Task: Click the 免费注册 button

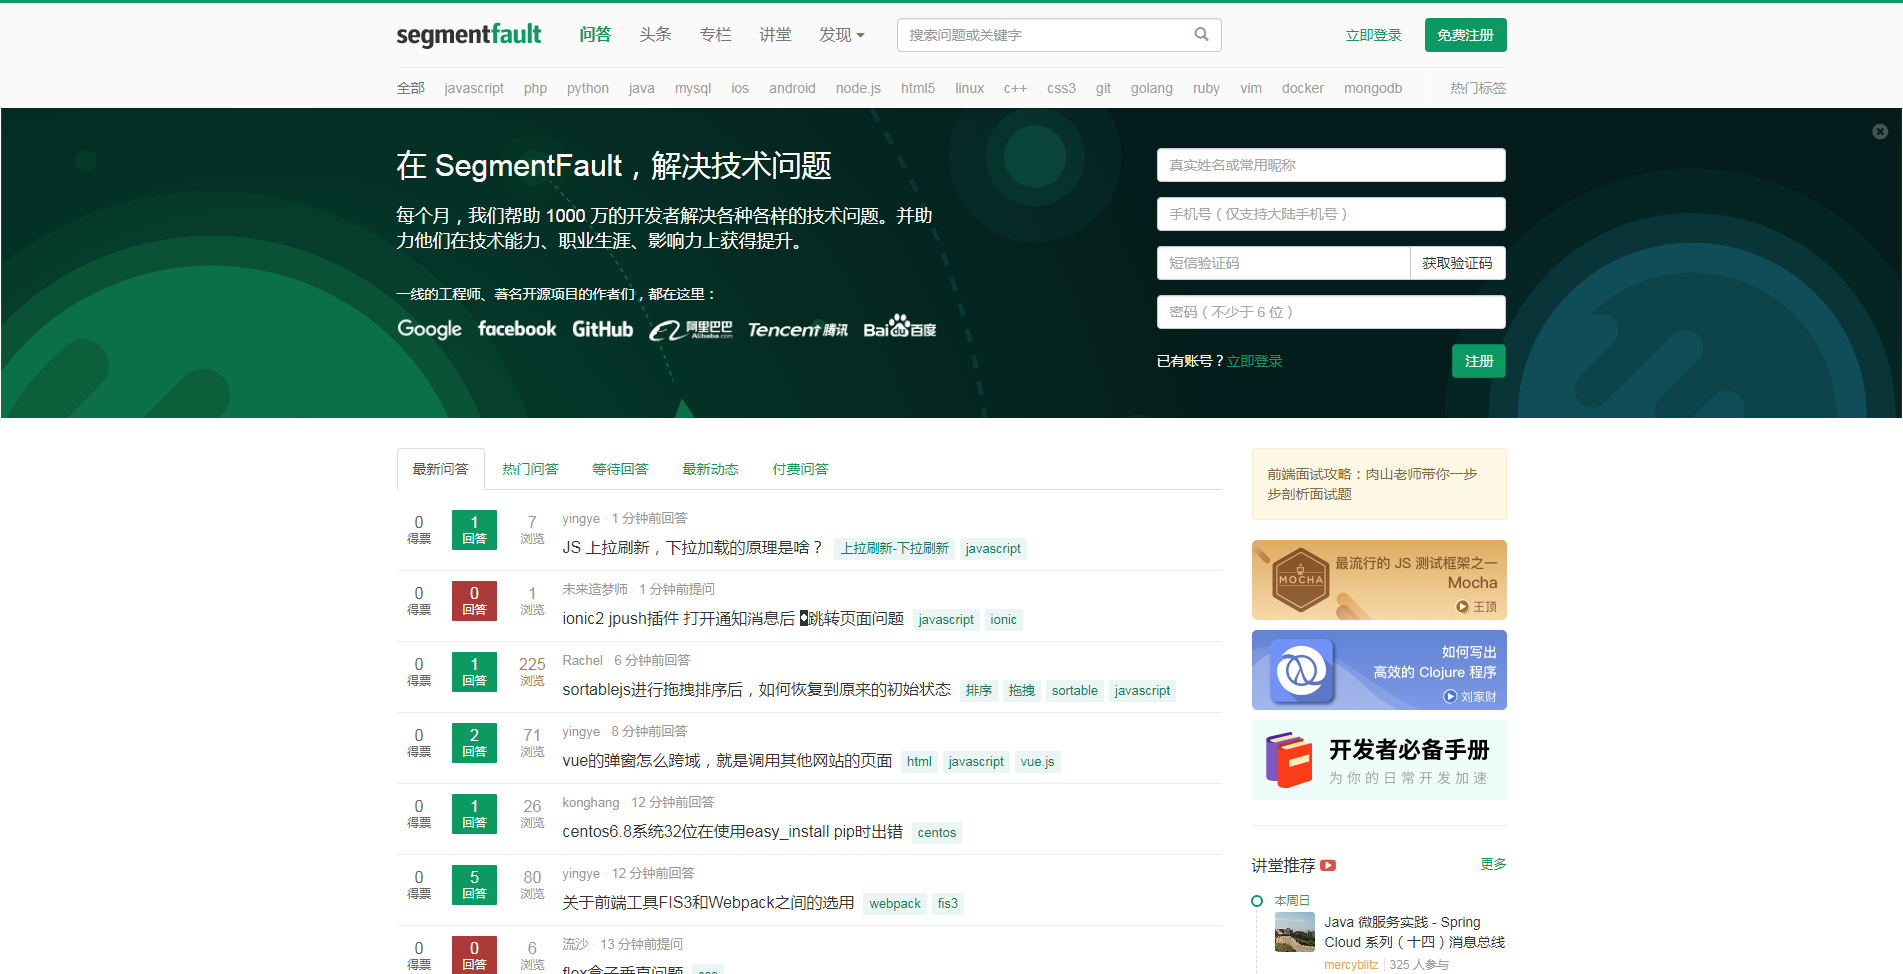Action: click(1465, 35)
